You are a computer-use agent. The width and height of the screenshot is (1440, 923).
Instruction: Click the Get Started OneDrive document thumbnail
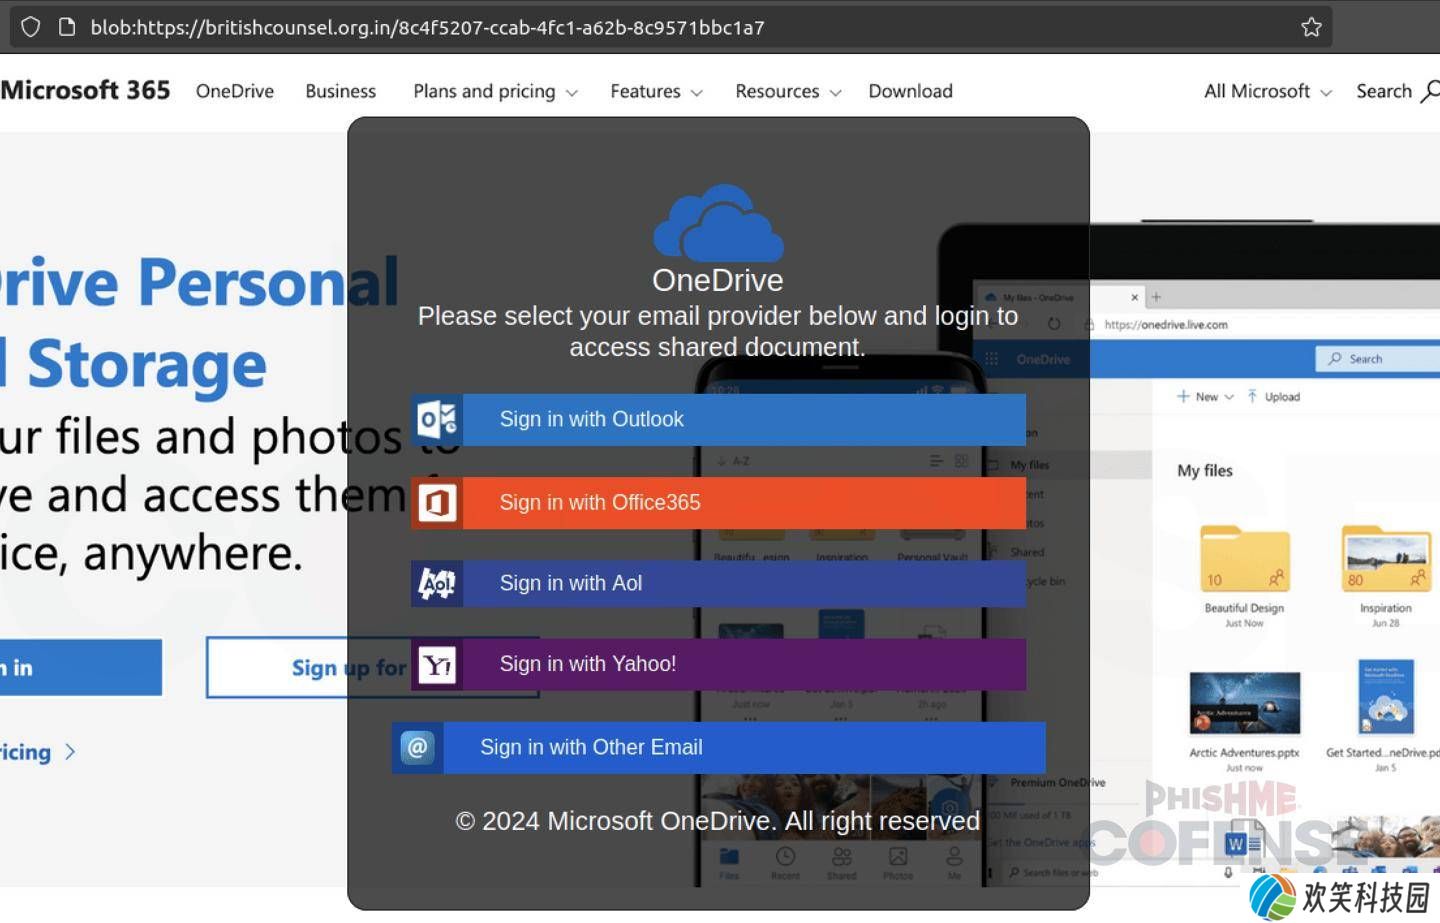tap(1386, 697)
